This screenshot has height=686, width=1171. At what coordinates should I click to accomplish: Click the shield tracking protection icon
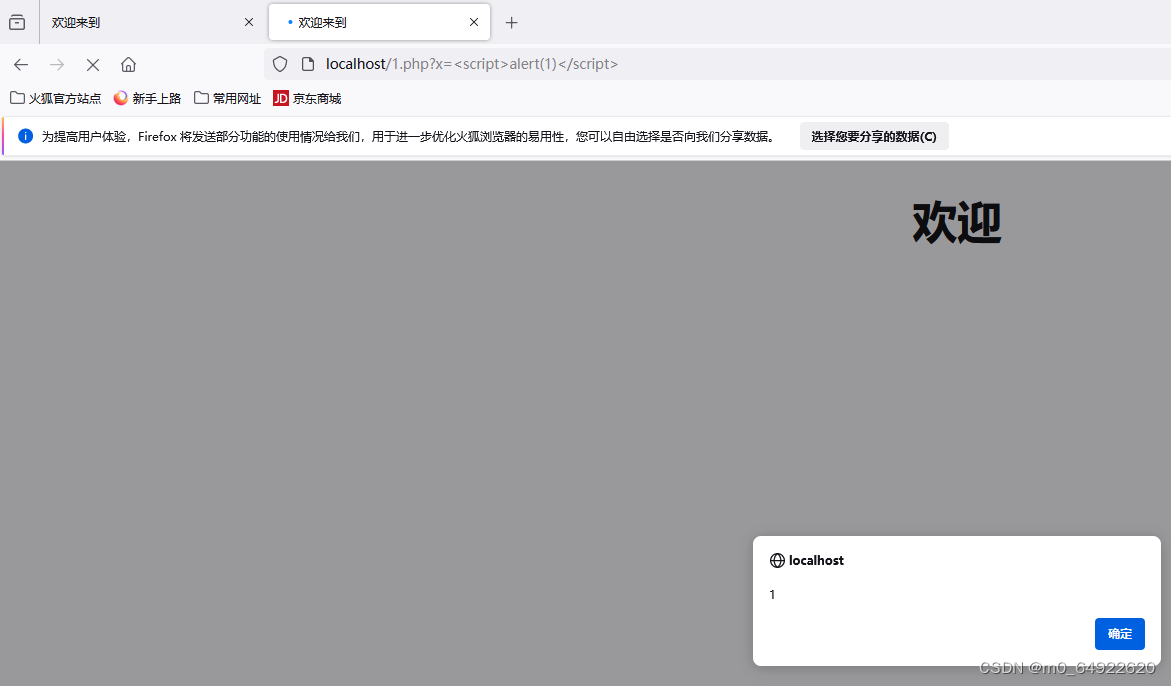tap(280, 64)
